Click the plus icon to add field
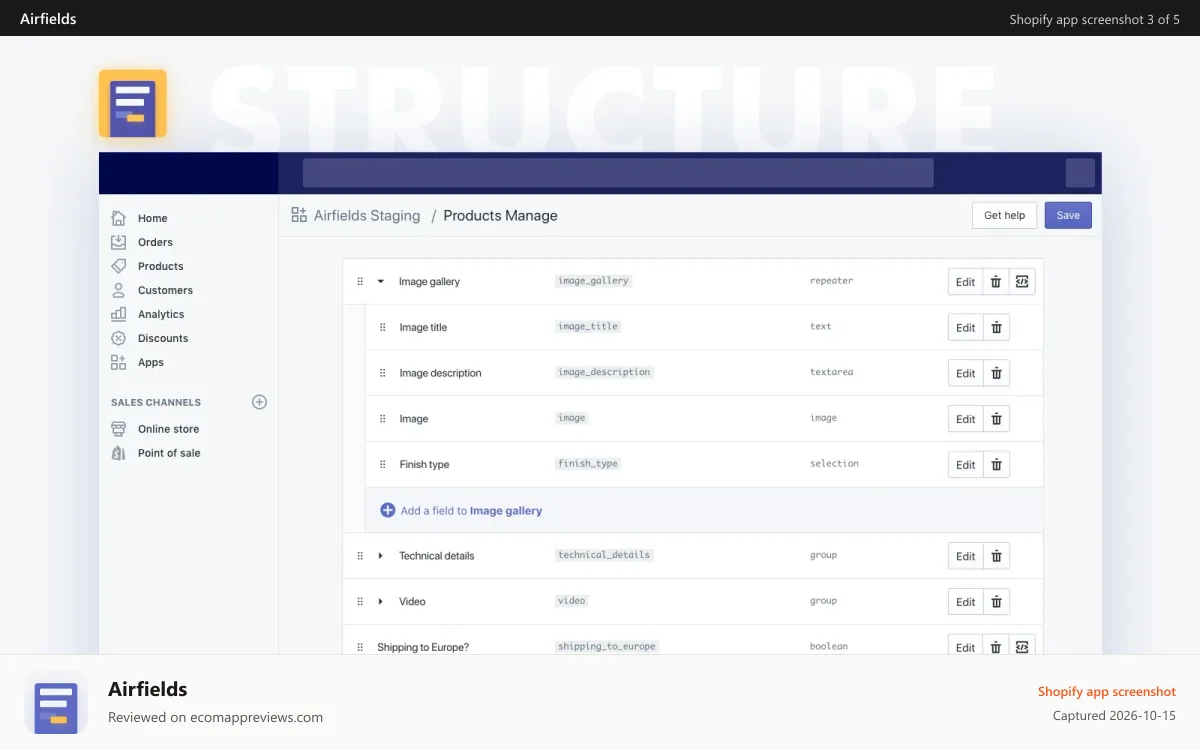 pyautogui.click(x=388, y=510)
